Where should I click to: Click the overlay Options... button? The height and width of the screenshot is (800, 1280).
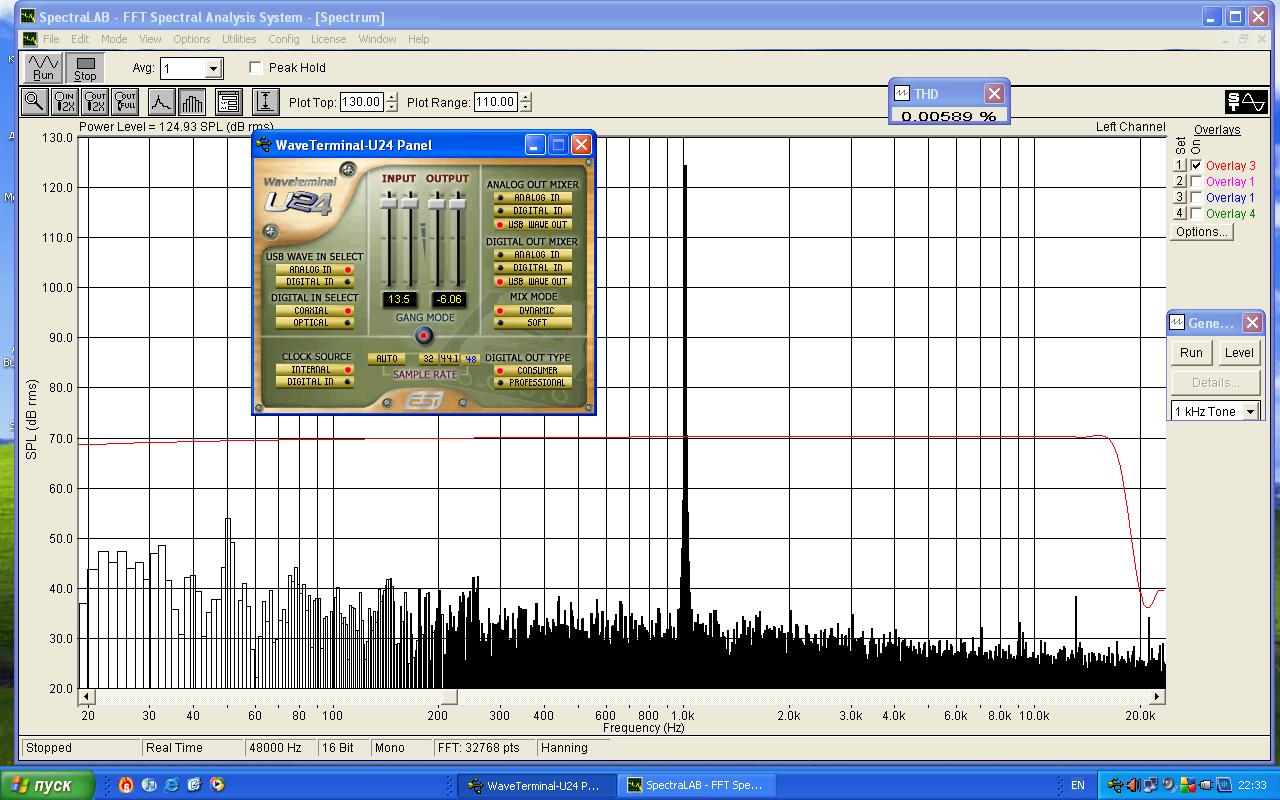click(x=1202, y=231)
